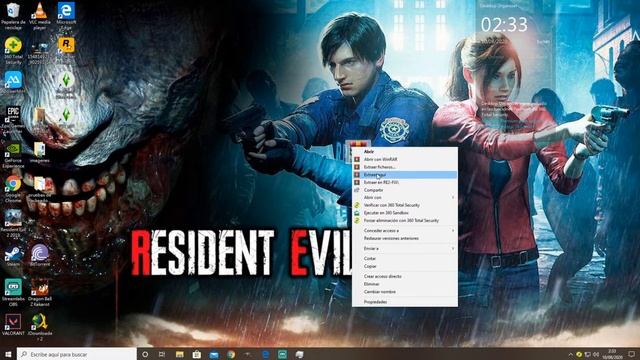Select the imagenes folder on desktop
The image size is (640, 360).
coord(40,152)
